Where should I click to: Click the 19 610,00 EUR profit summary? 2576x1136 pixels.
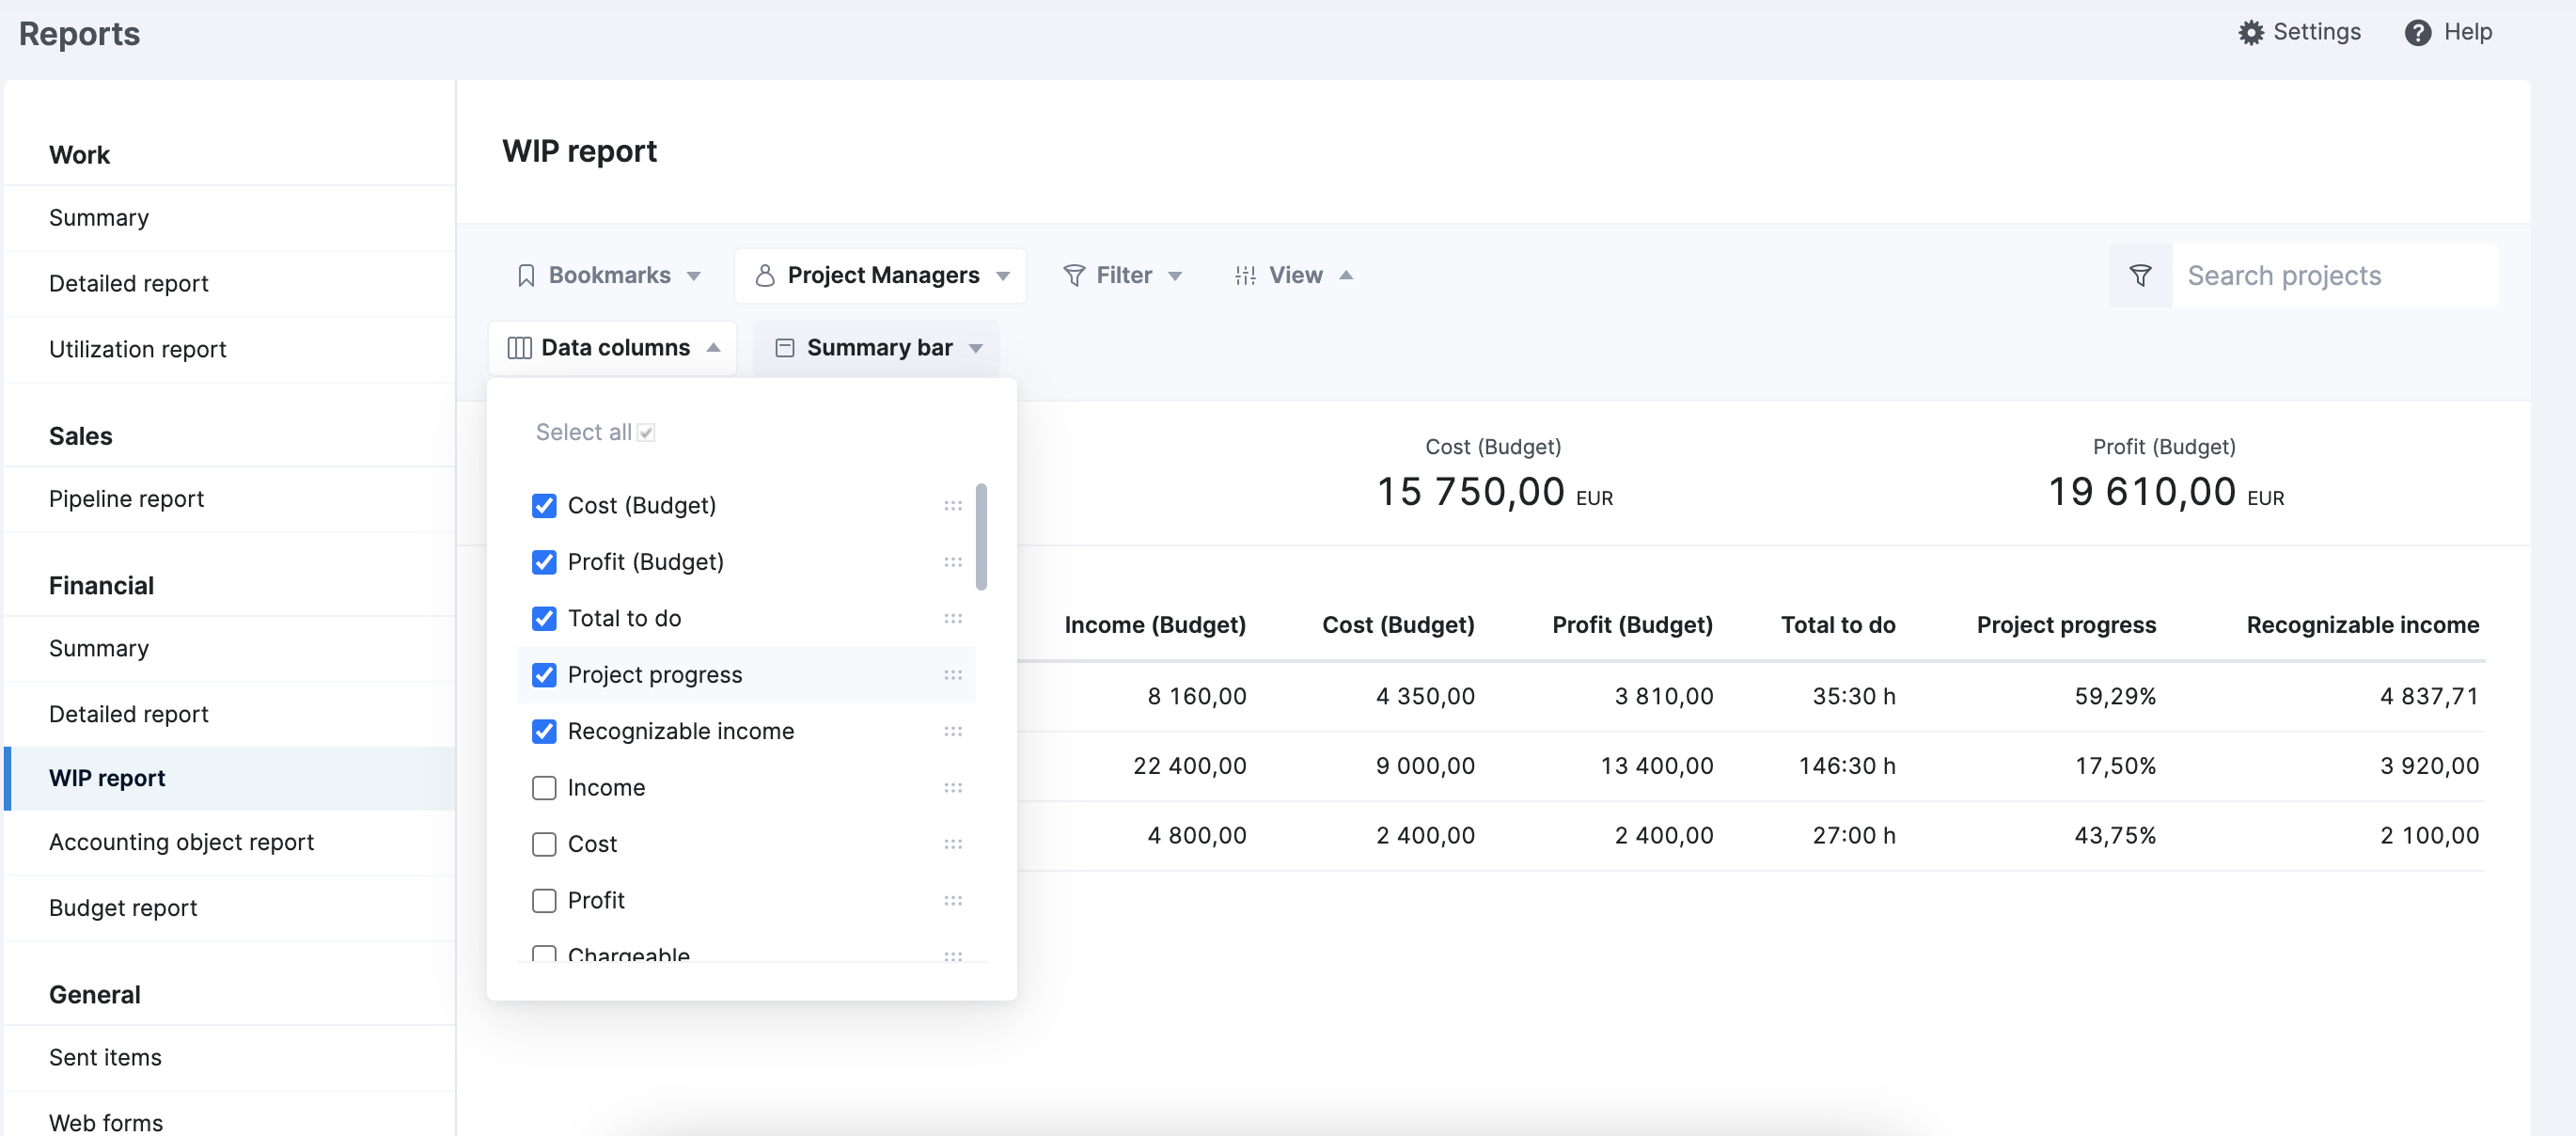(2166, 493)
